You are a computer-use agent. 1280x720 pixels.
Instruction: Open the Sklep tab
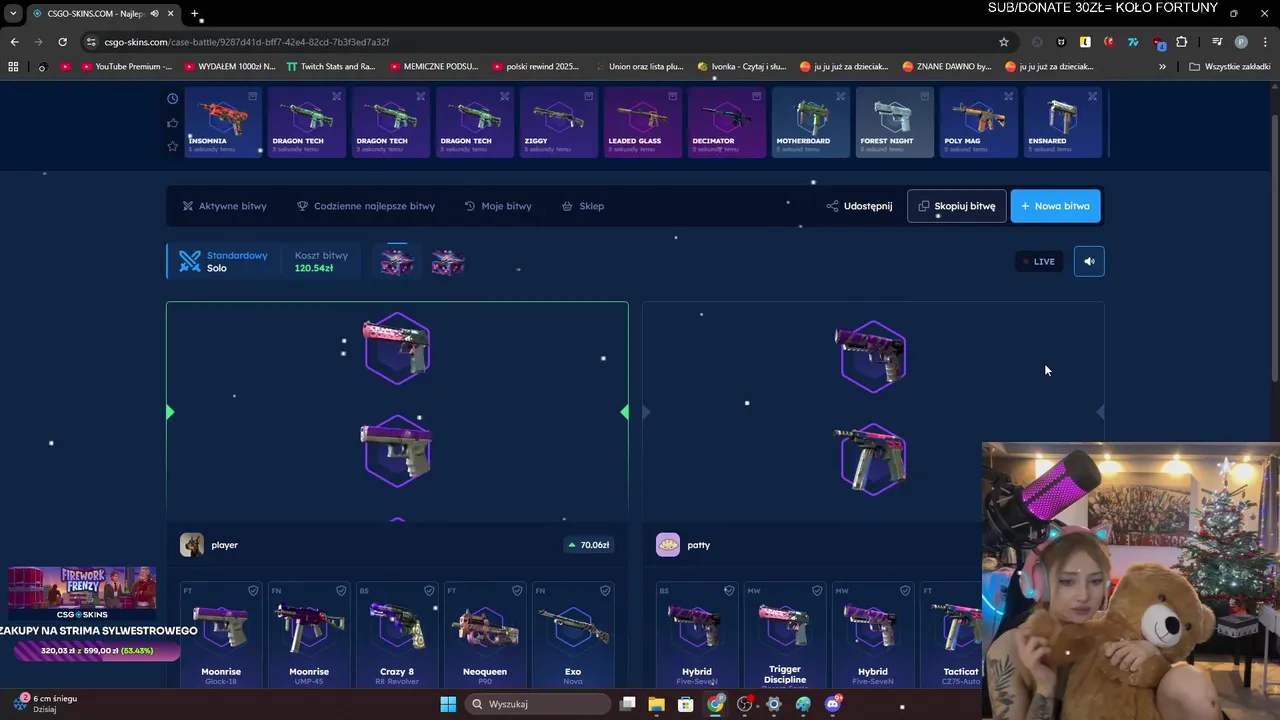(583, 206)
